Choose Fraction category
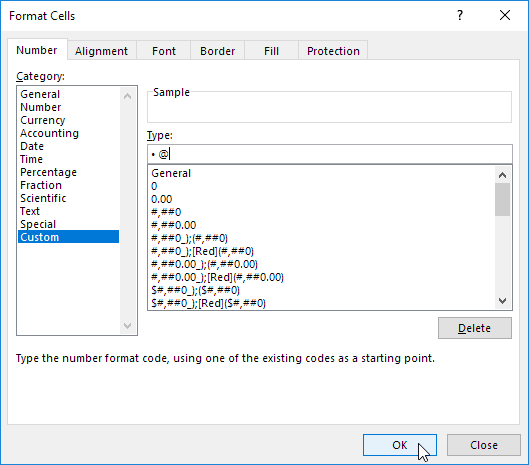529x465 pixels. click(x=68, y=185)
